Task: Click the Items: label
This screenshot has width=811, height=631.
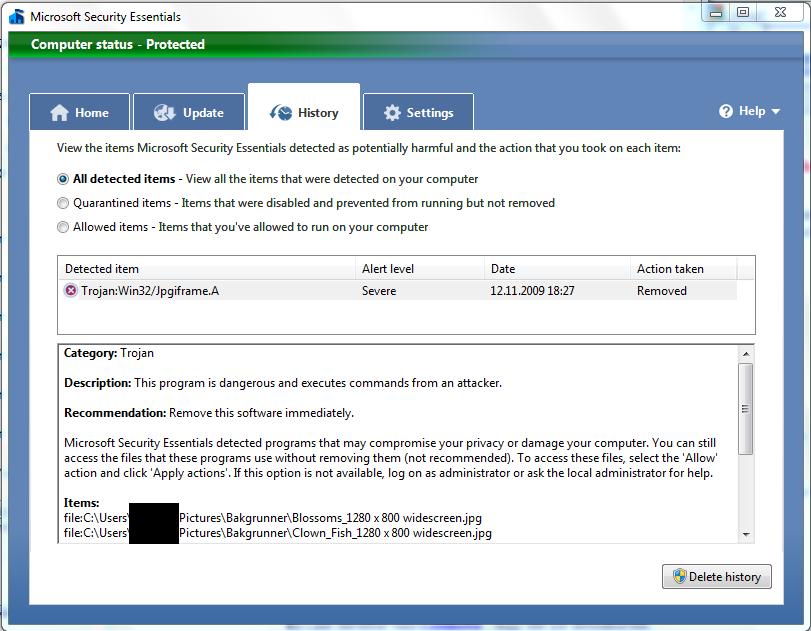Action: click(x=81, y=503)
